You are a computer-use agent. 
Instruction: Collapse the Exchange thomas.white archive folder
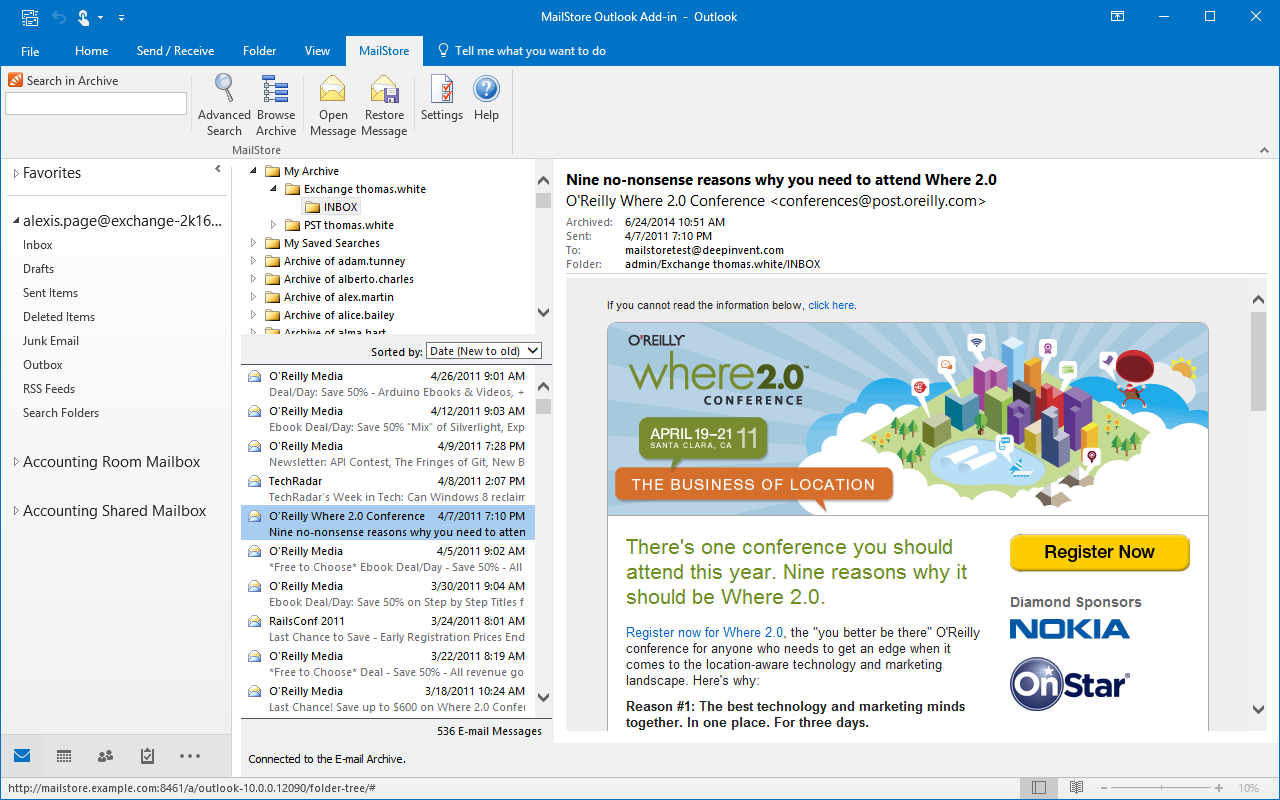click(x=273, y=189)
